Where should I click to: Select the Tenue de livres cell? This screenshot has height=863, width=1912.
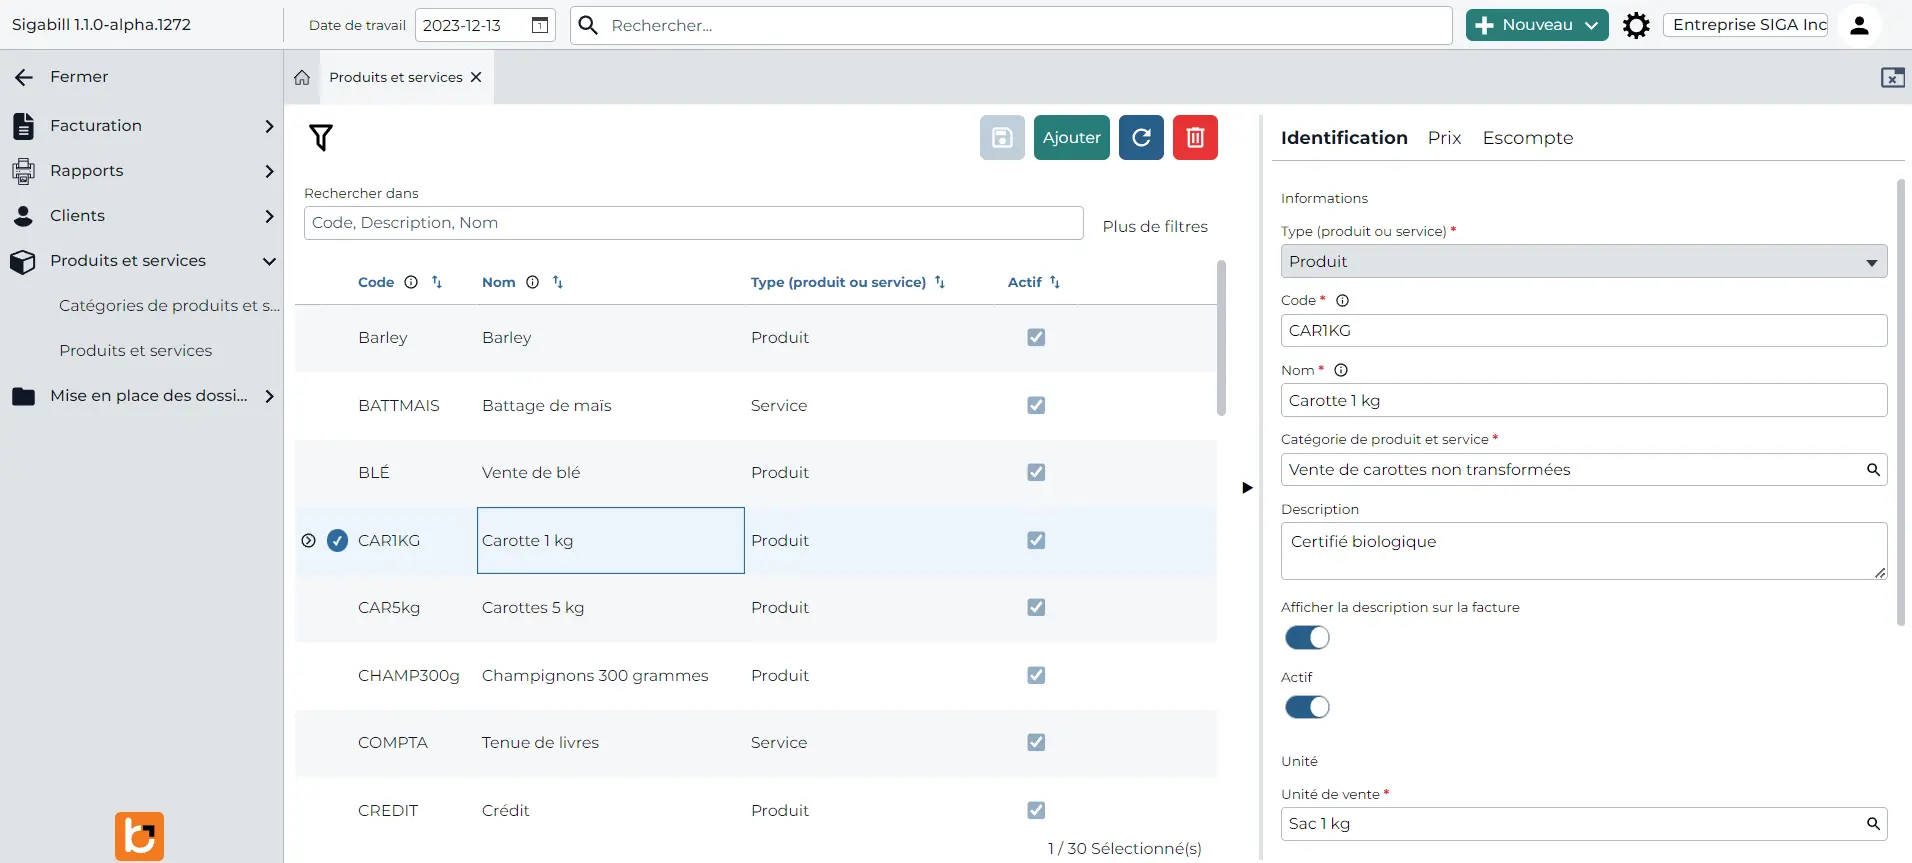click(611, 743)
